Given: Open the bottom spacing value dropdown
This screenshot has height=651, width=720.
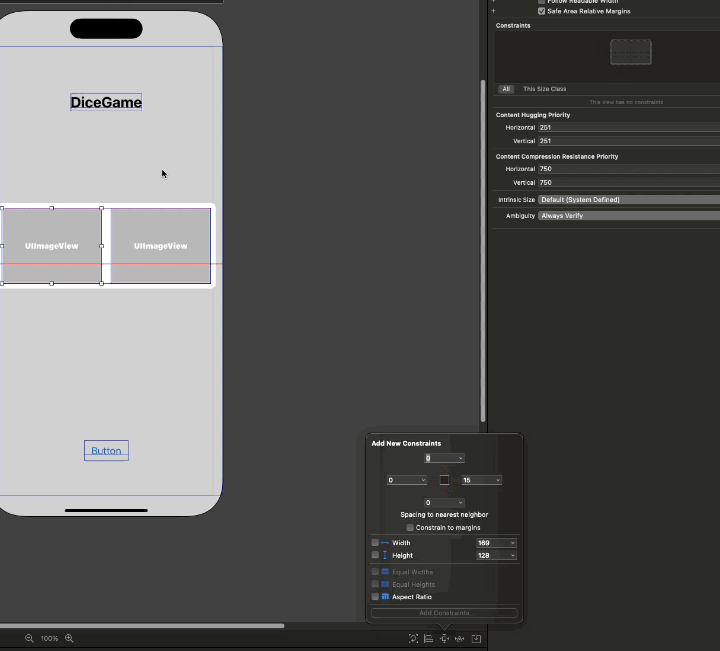Looking at the screenshot, I should pyautogui.click(x=460, y=503).
